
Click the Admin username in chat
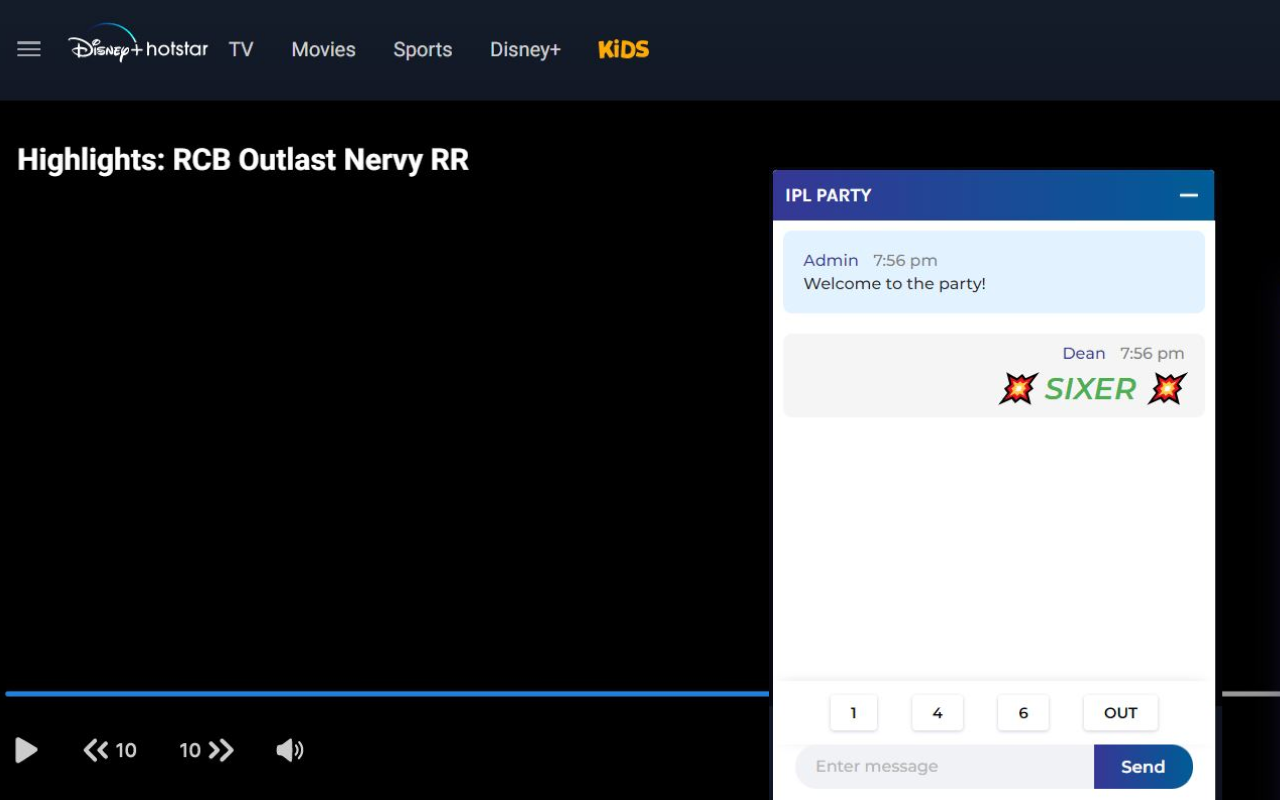(831, 260)
